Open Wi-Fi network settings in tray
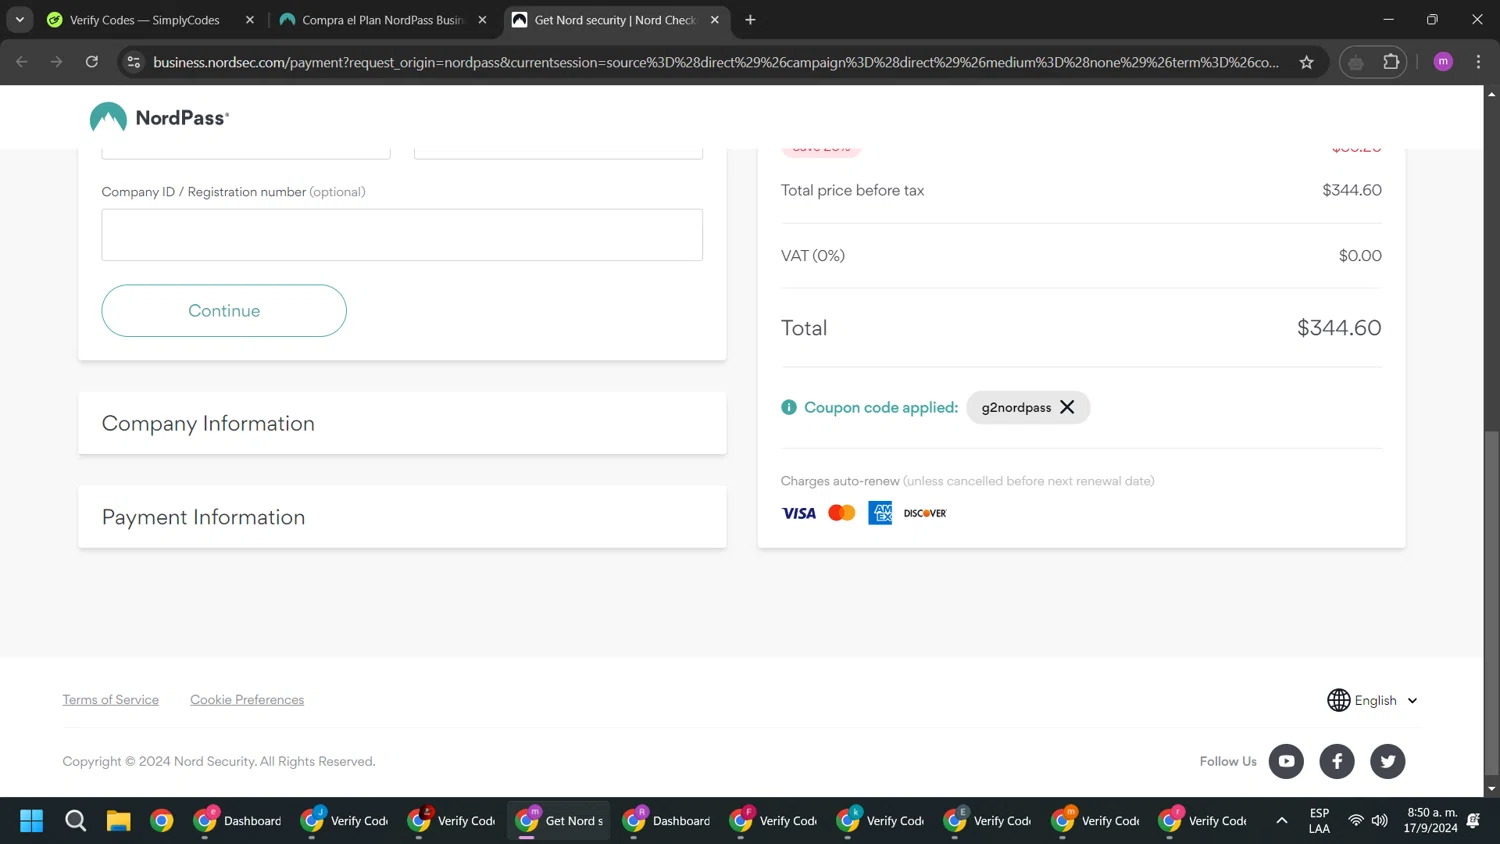The width and height of the screenshot is (1500, 844). (x=1356, y=821)
